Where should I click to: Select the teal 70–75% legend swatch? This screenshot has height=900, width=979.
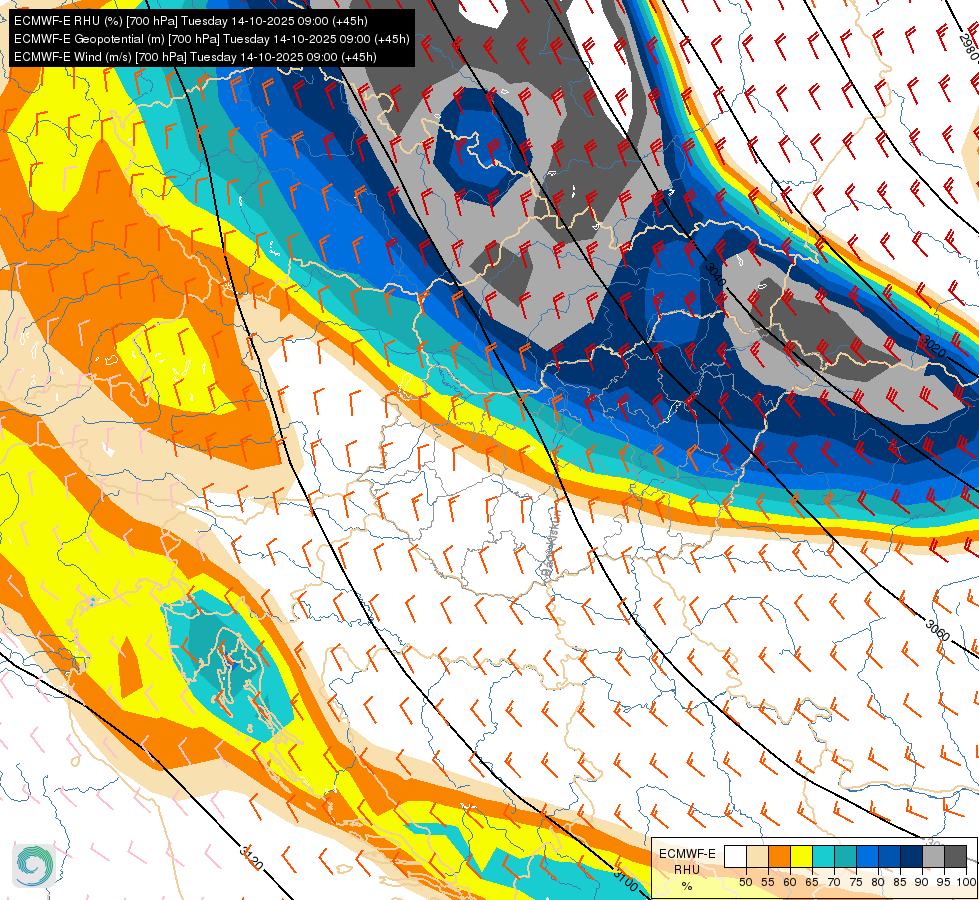tap(844, 856)
